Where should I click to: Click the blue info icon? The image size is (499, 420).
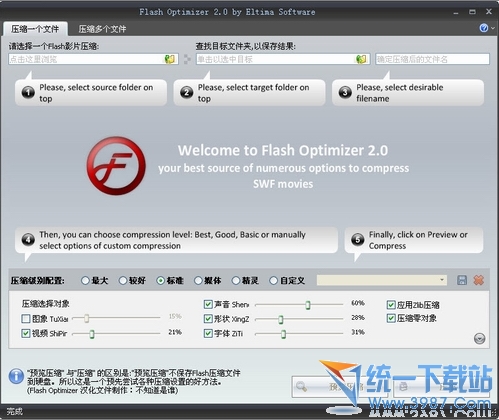point(16,376)
